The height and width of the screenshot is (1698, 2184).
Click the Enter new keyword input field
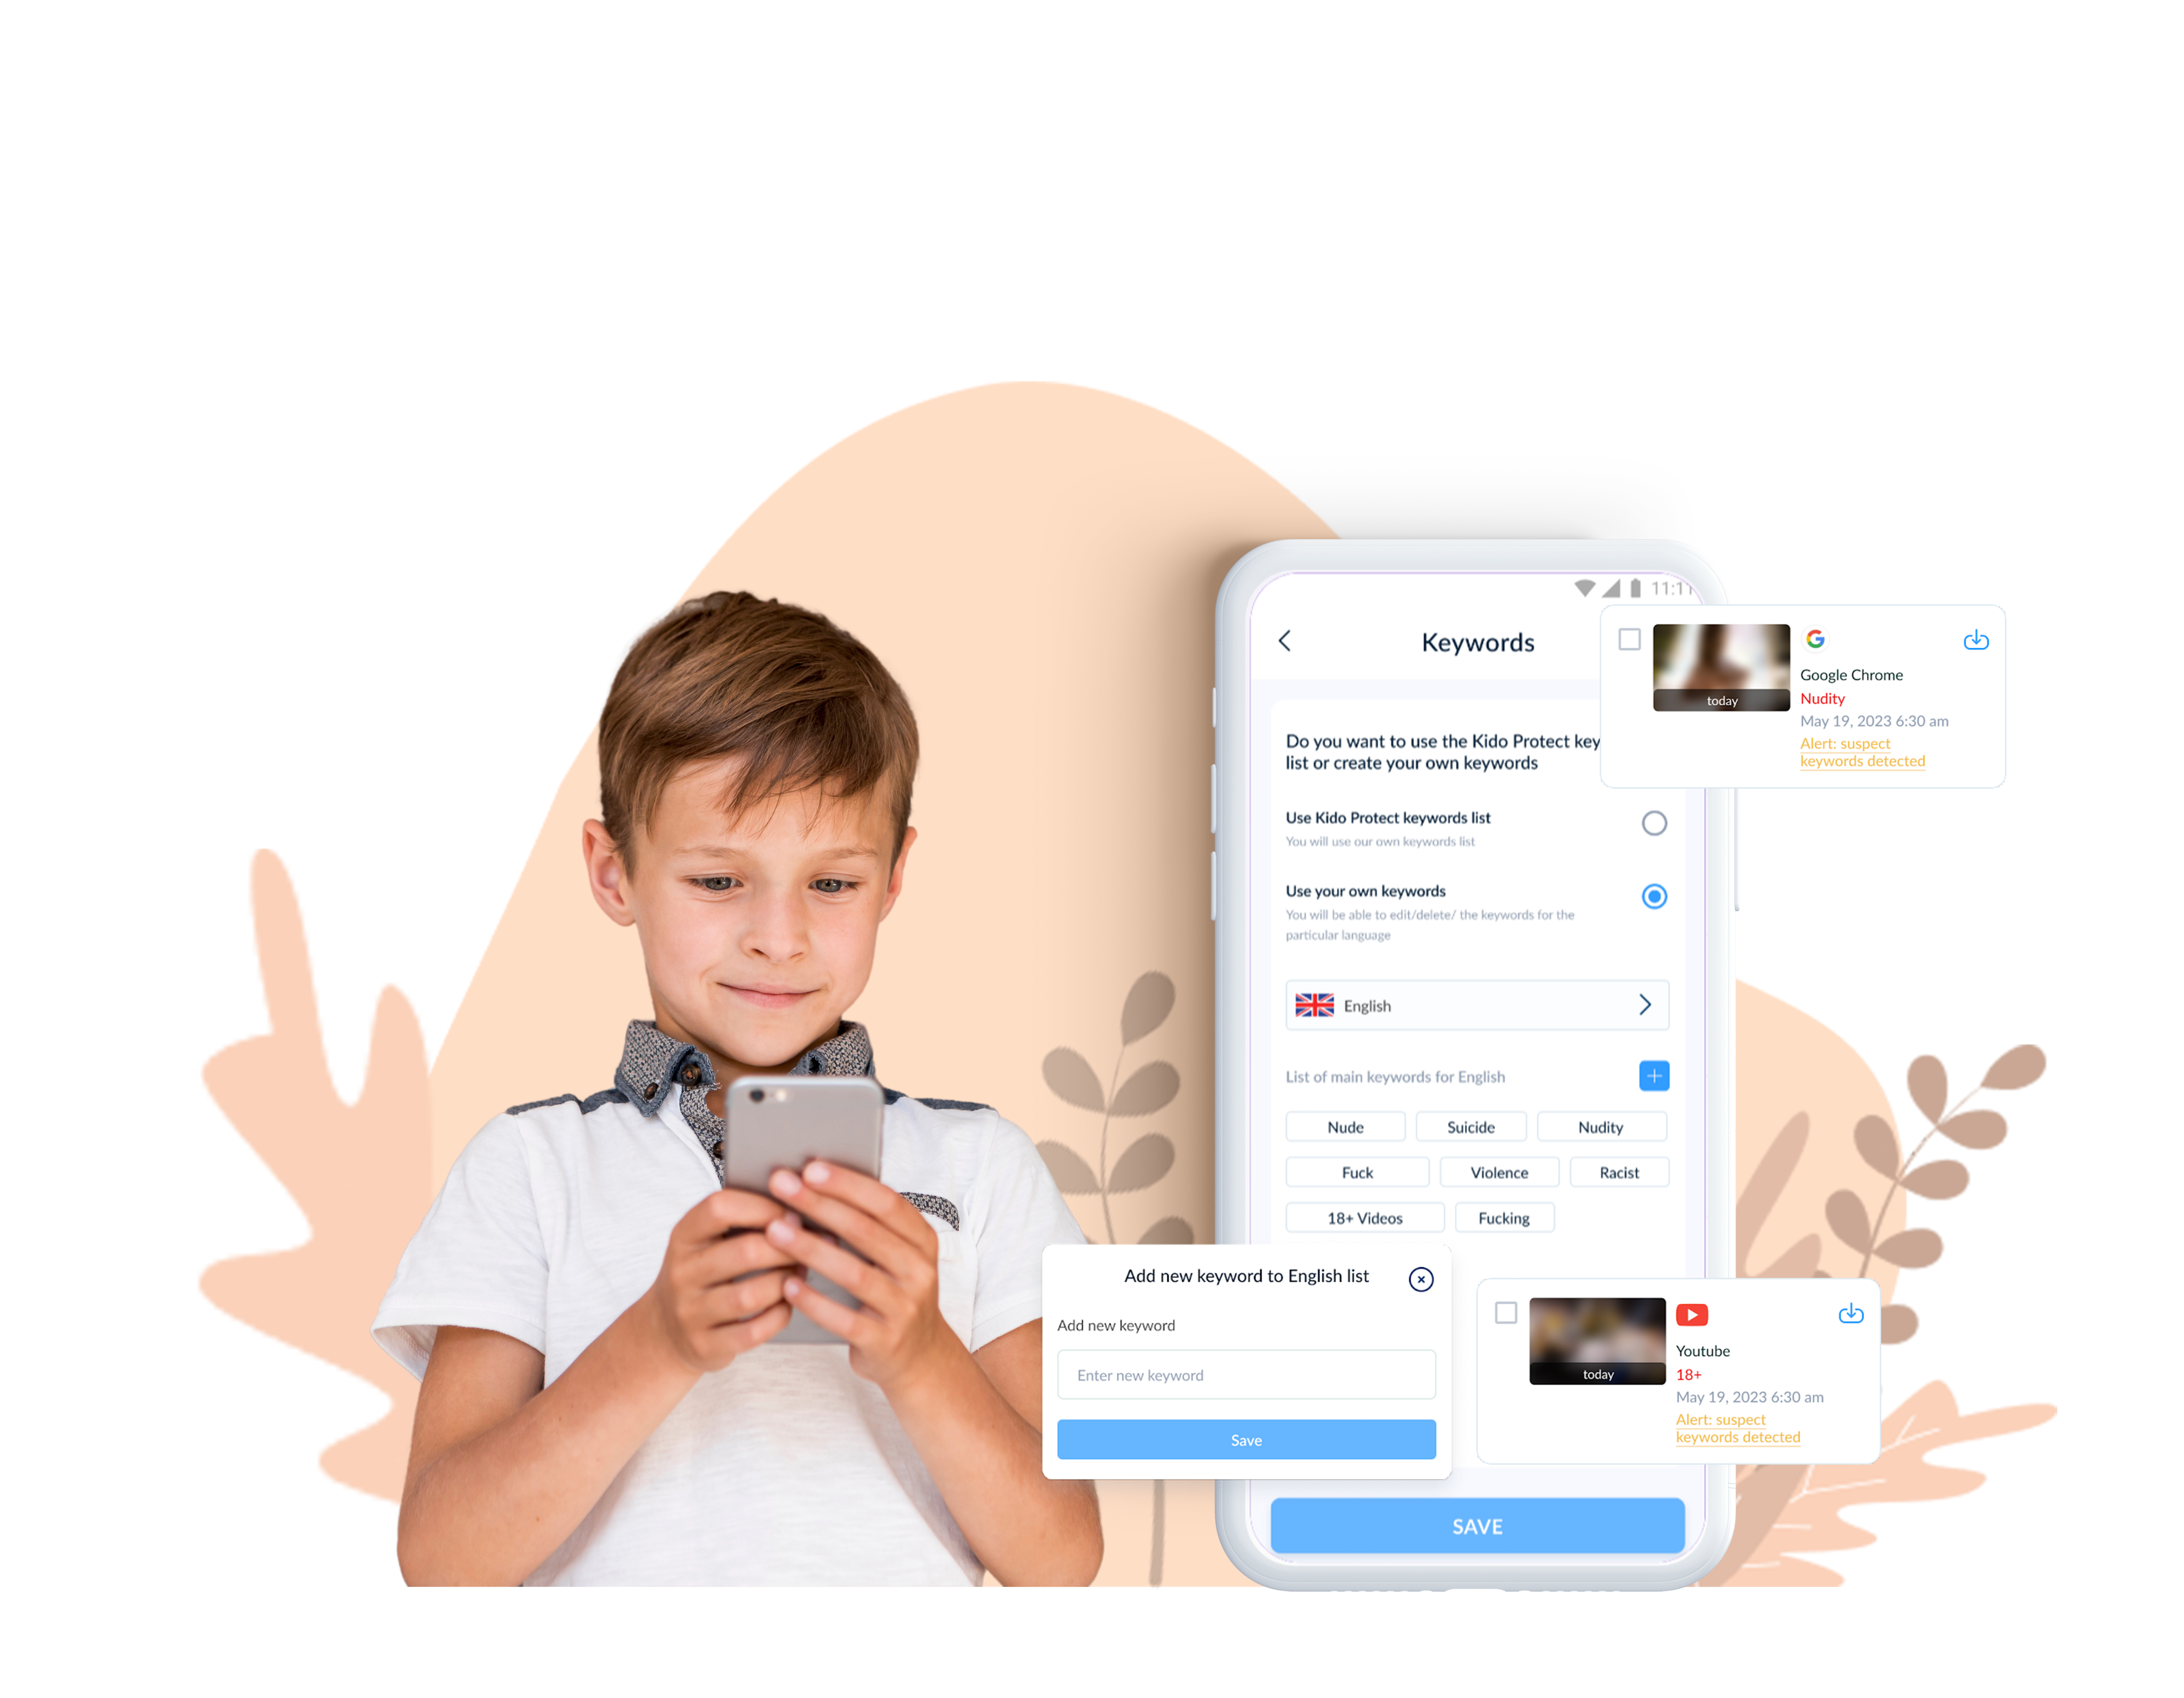(1246, 1374)
